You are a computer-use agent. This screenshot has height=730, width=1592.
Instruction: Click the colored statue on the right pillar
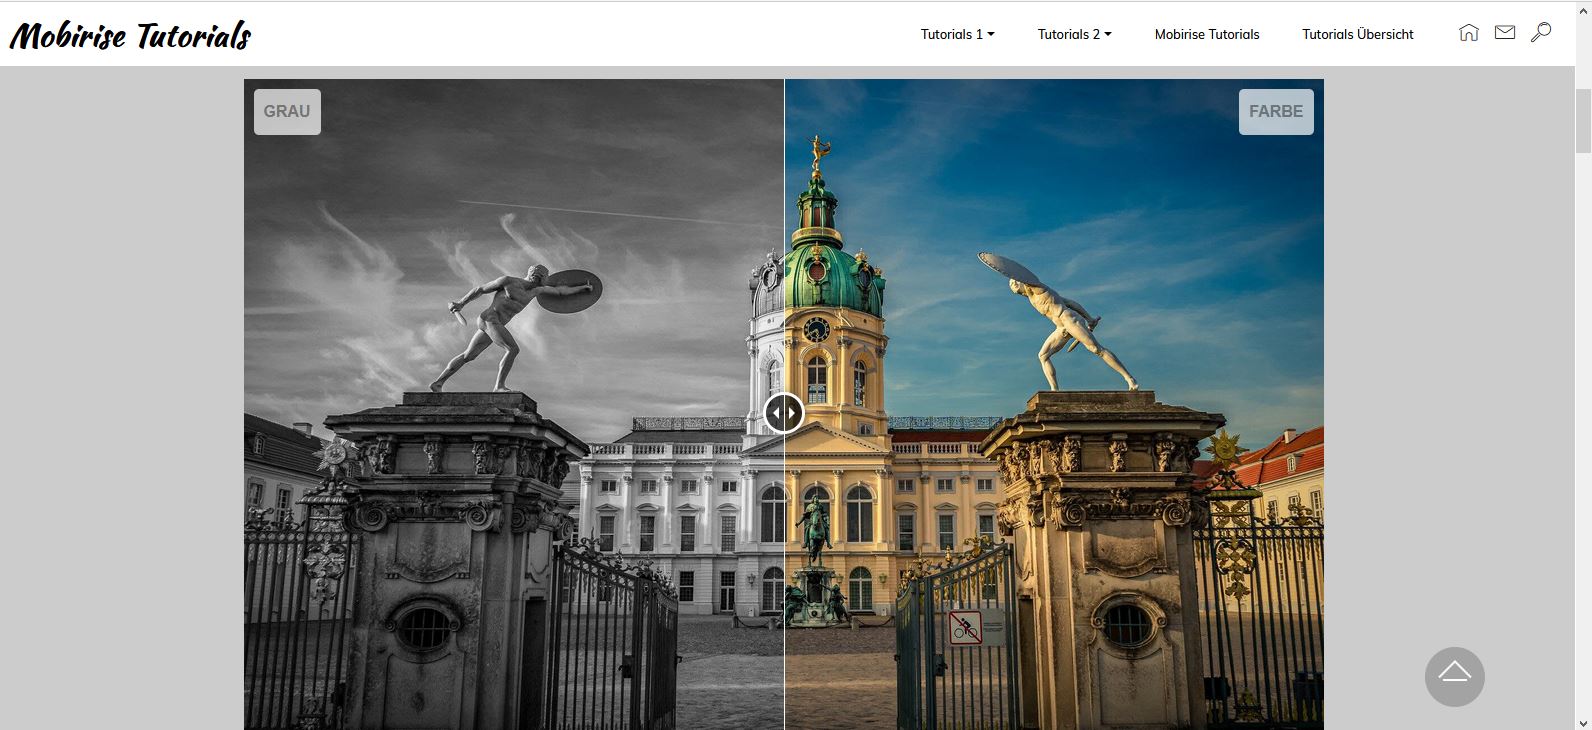pyautogui.click(x=1060, y=320)
